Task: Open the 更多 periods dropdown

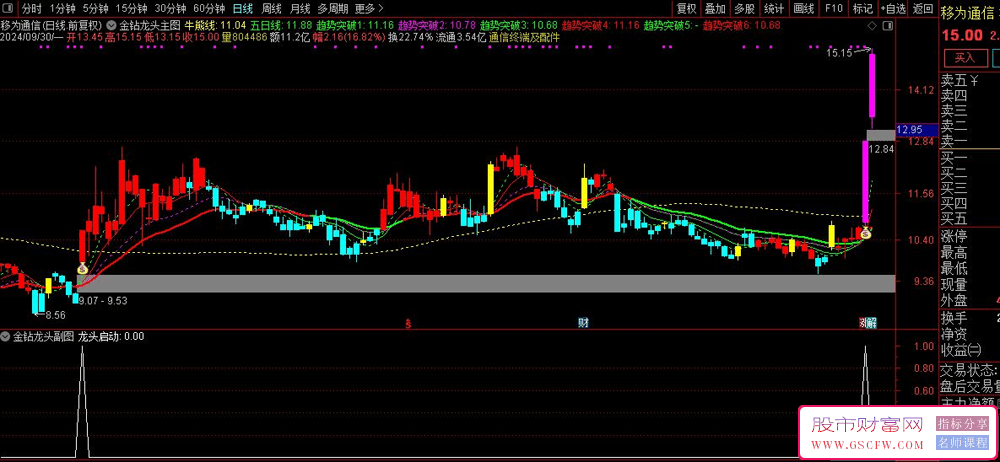Action: click(369, 8)
